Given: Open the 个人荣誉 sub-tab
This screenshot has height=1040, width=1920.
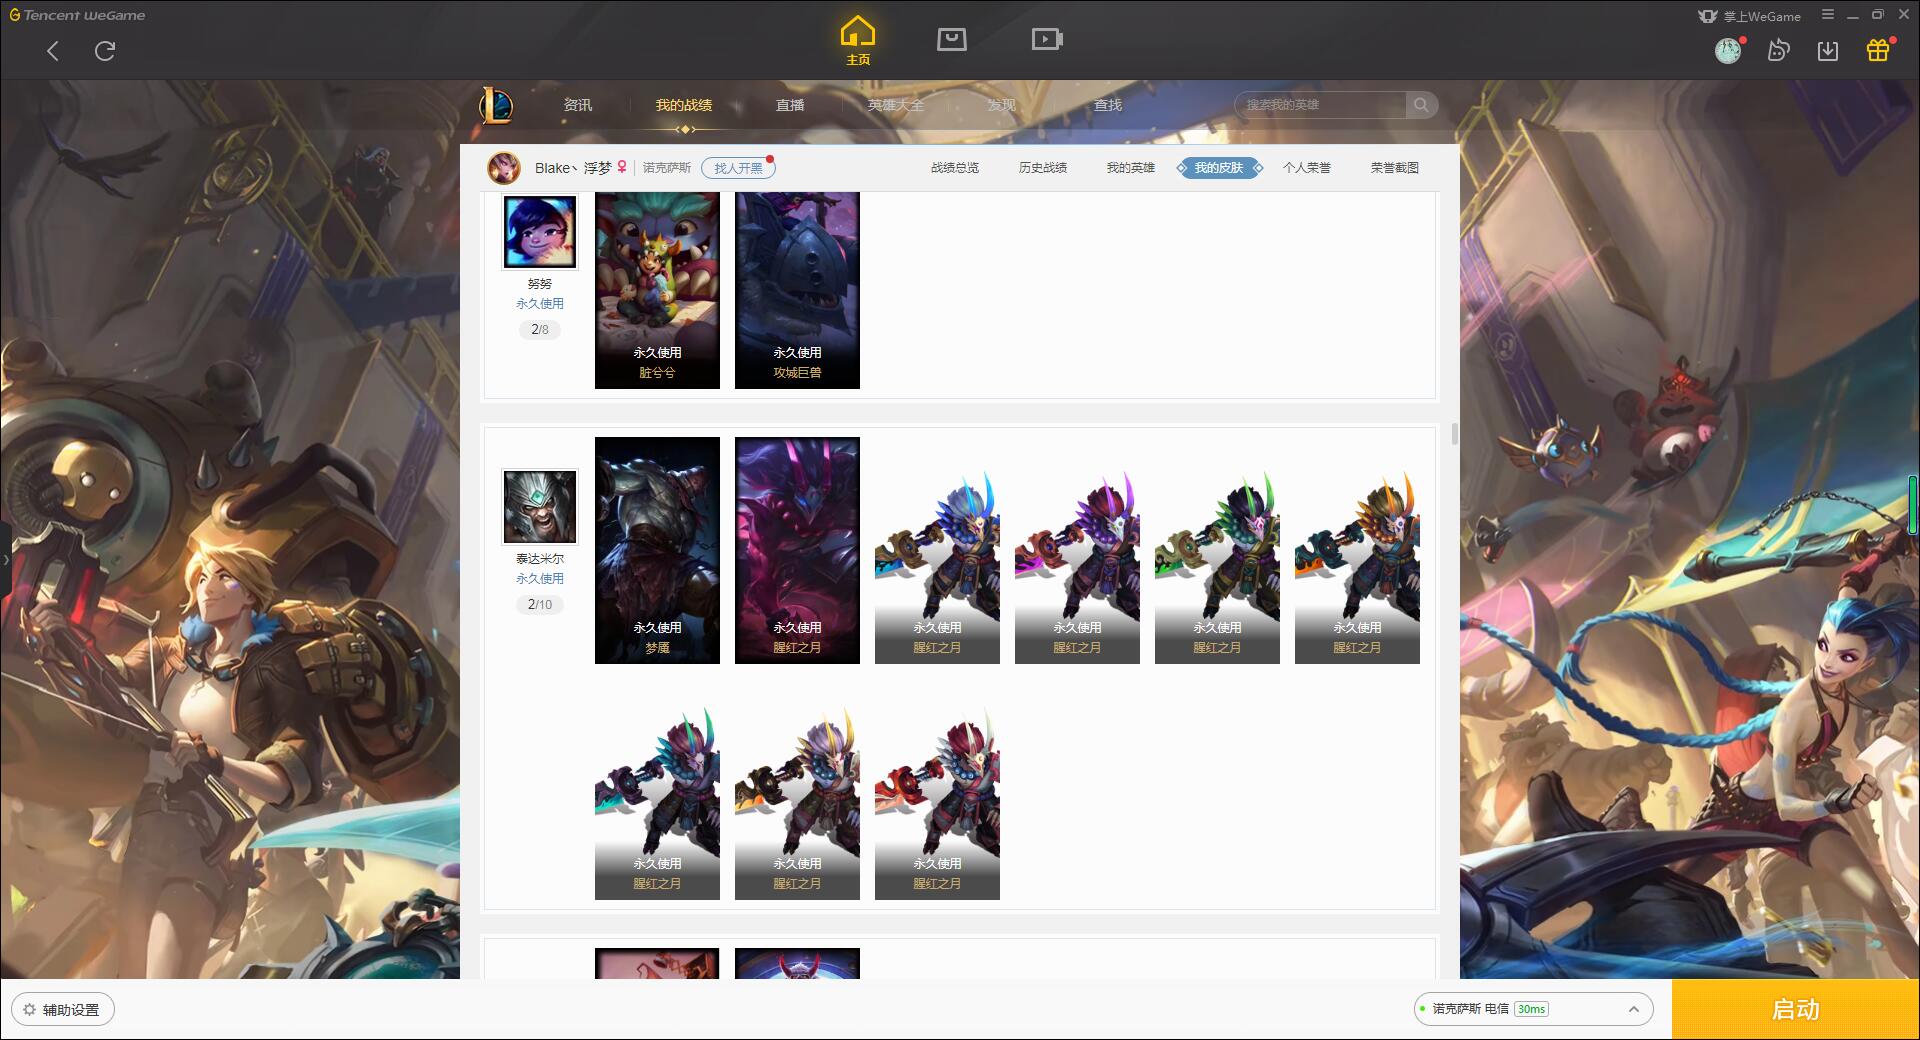Looking at the screenshot, I should point(1307,168).
